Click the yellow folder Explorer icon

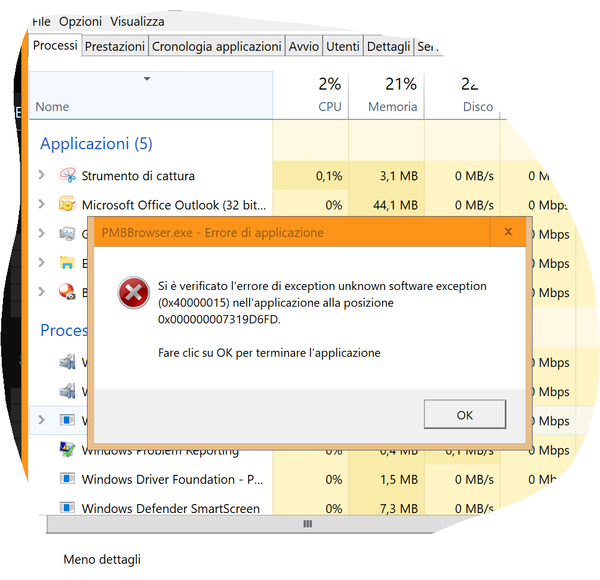(x=67, y=262)
